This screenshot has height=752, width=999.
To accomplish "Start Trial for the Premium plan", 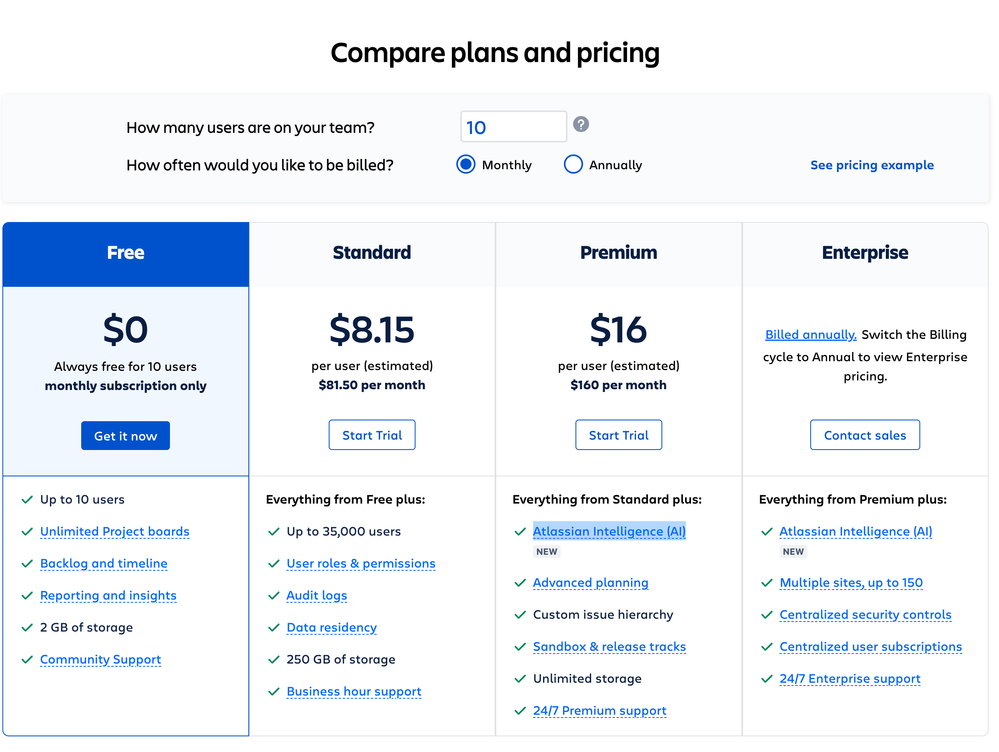I will tap(619, 435).
